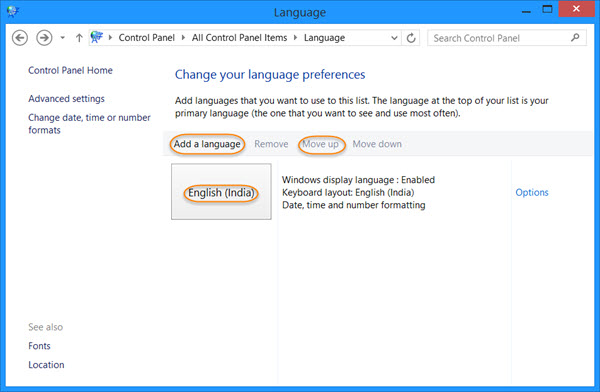Click the search magnifier icon
The image size is (600, 392).
(x=575, y=38)
